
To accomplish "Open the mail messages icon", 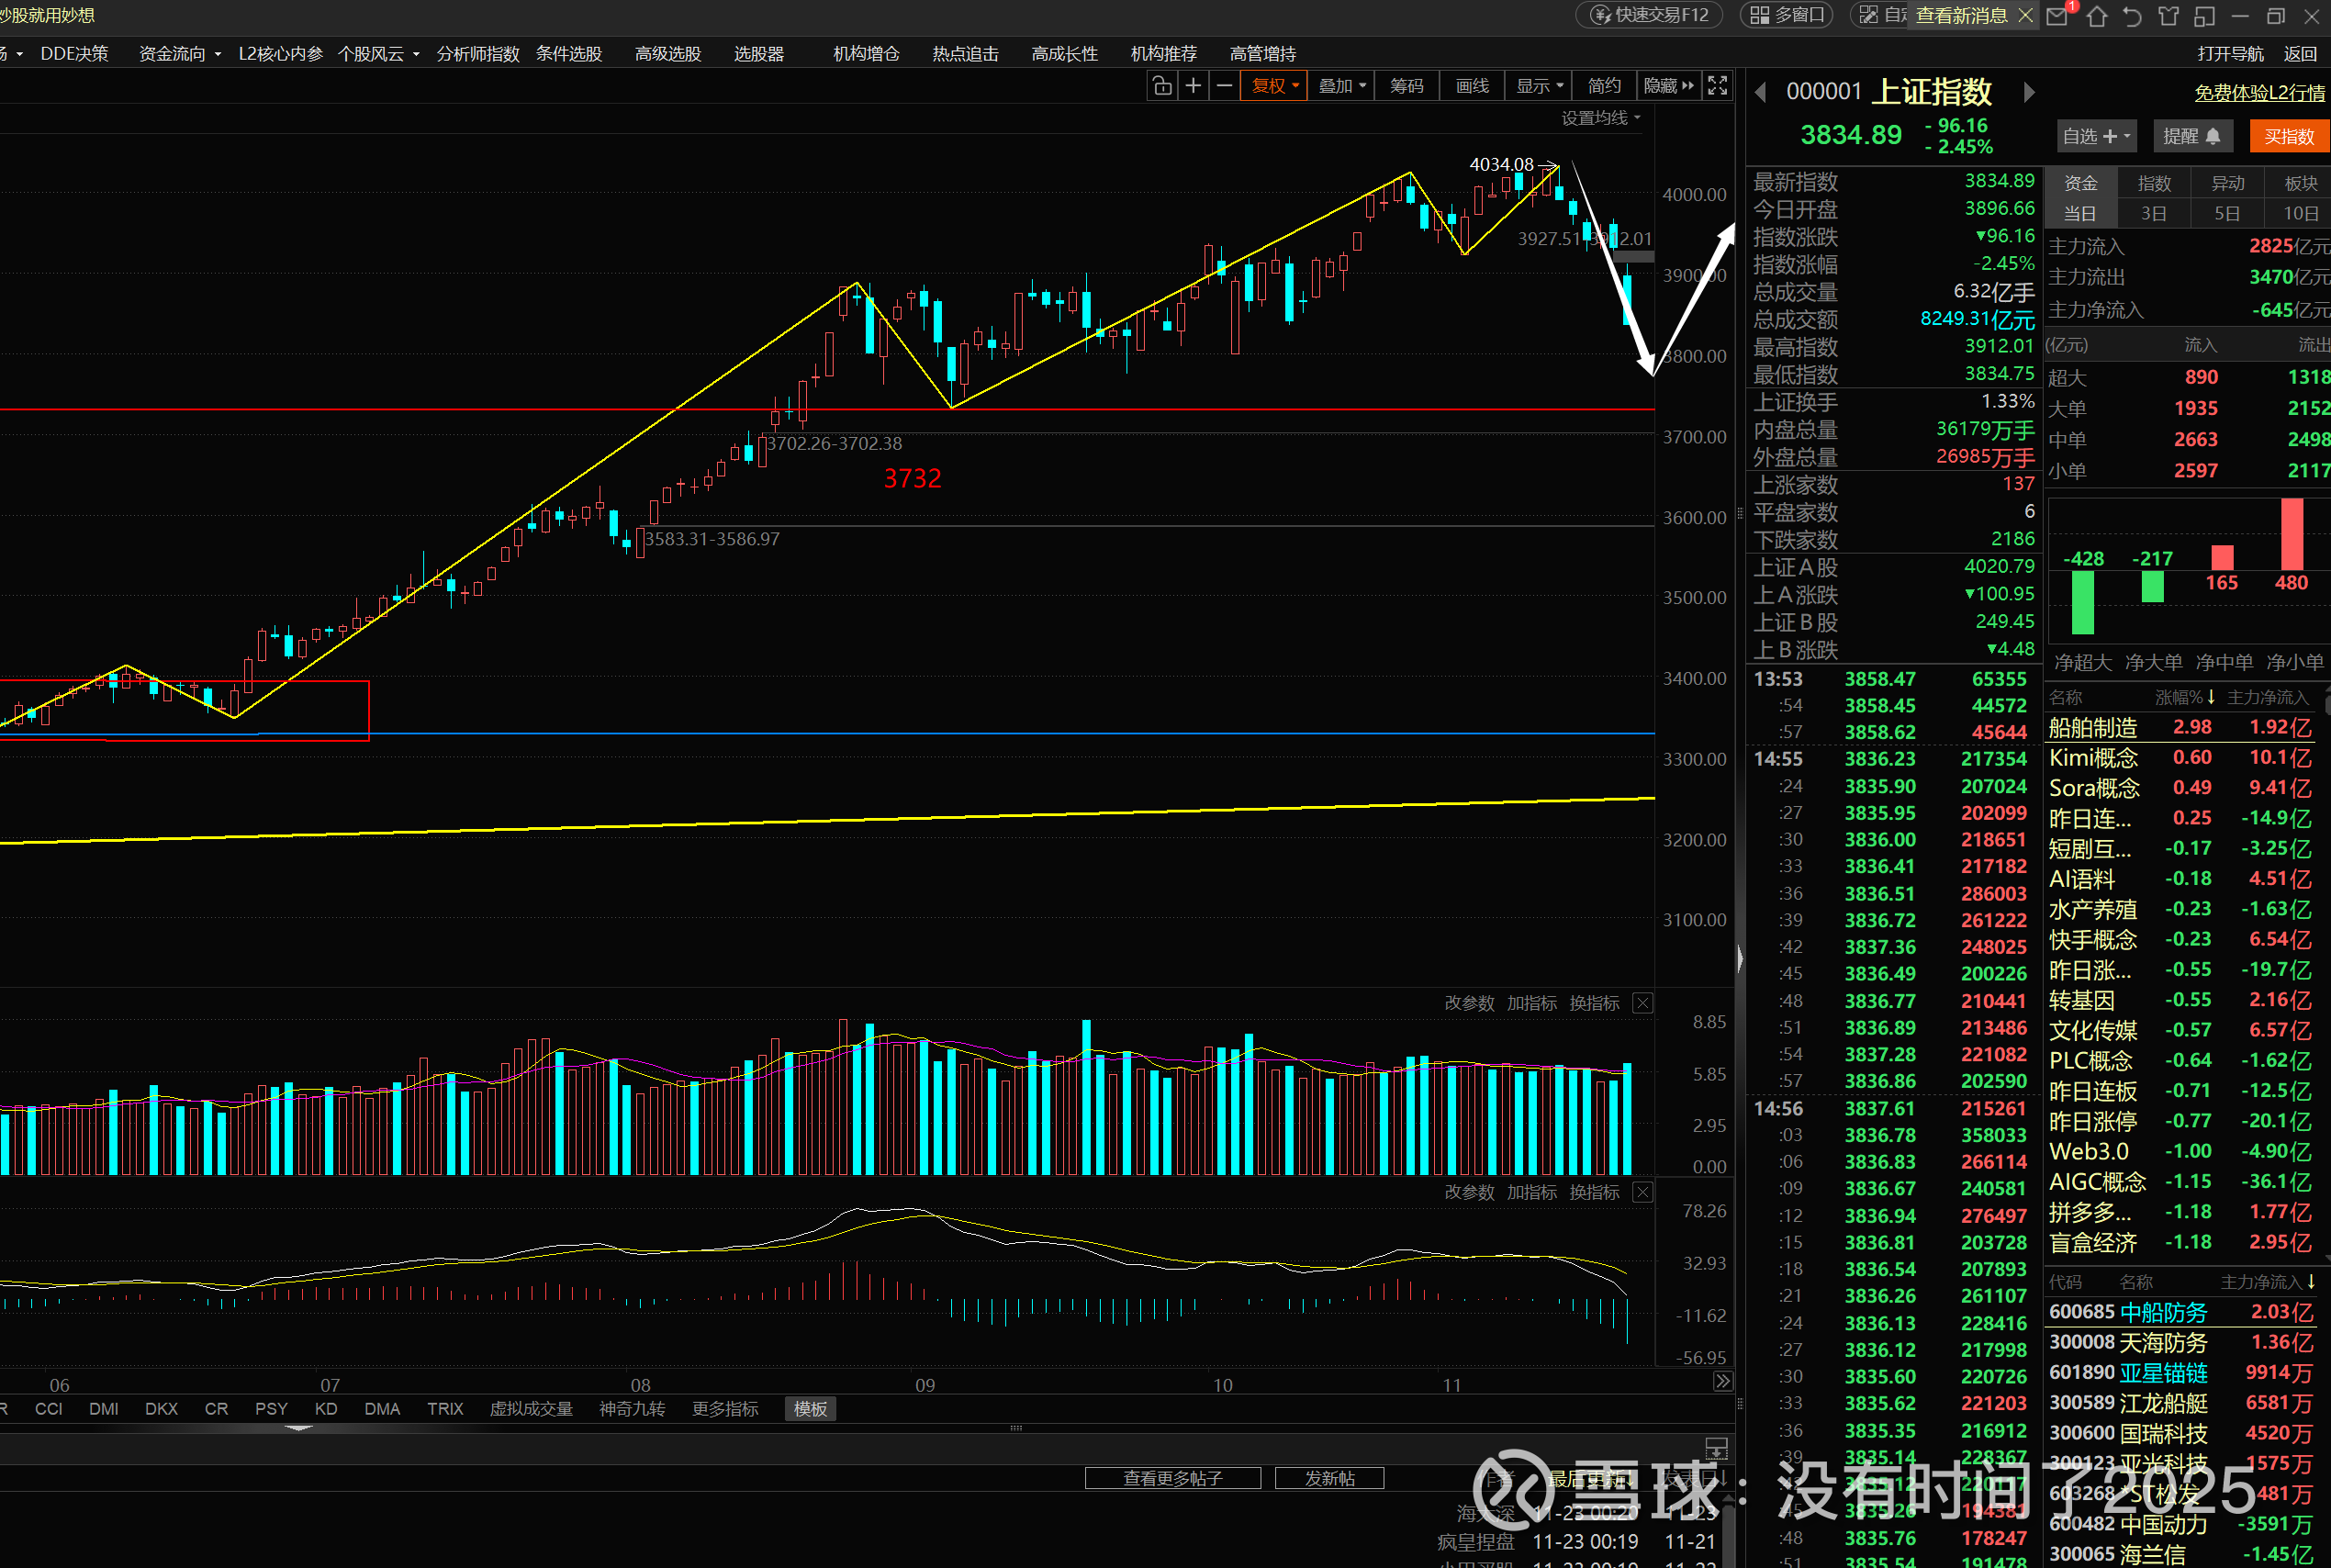I will pyautogui.click(x=2057, y=16).
